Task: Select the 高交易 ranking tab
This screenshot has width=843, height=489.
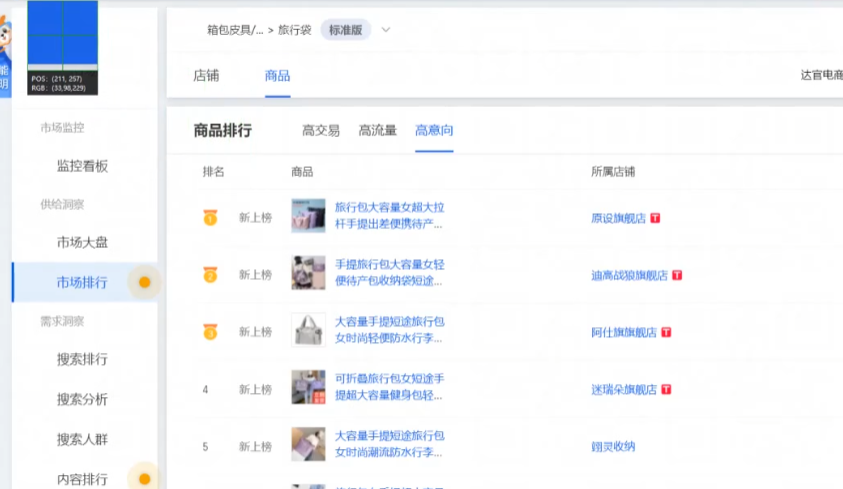Action: click(321, 130)
